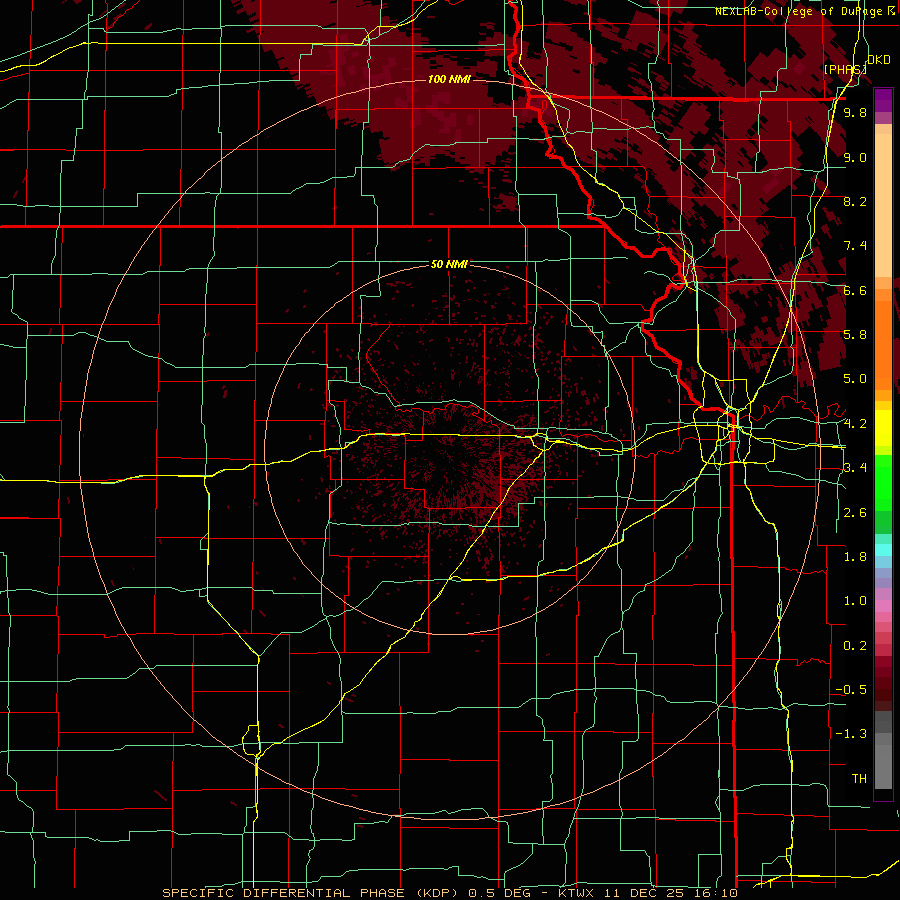Click the 7.4 value on the color scale

pos(855,246)
